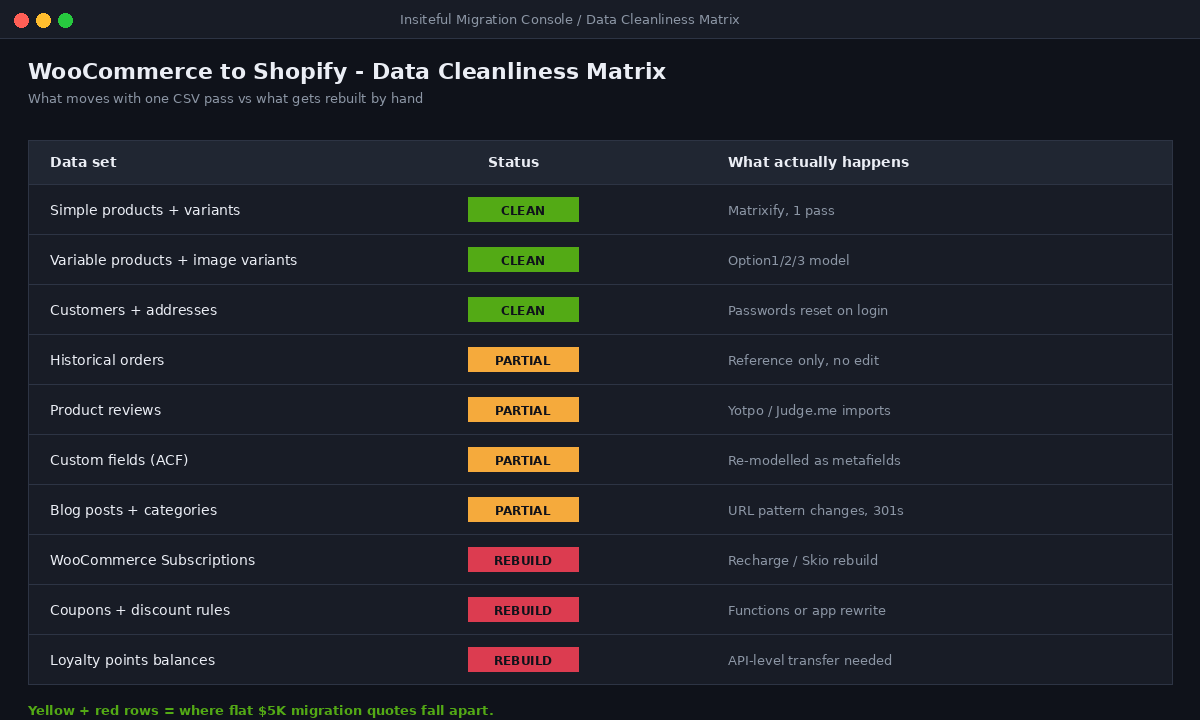
Task: Select the 'Custom fields (ACF)' row label
Action: (119, 460)
